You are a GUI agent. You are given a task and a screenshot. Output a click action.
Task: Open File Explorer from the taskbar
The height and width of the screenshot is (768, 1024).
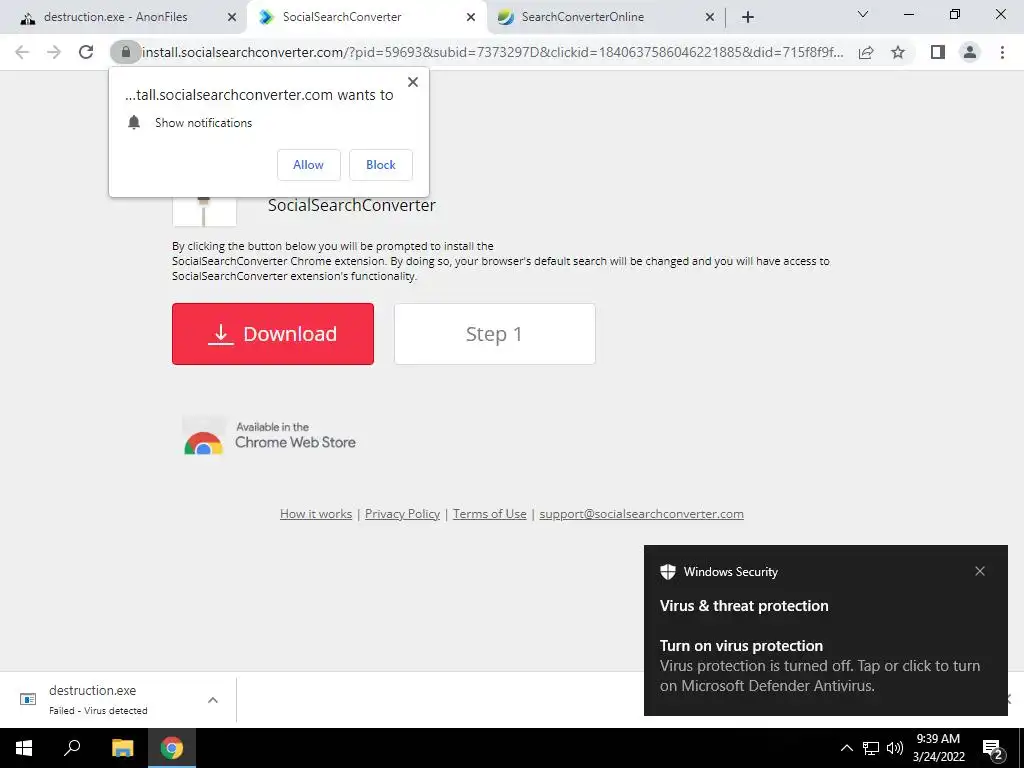pos(122,748)
